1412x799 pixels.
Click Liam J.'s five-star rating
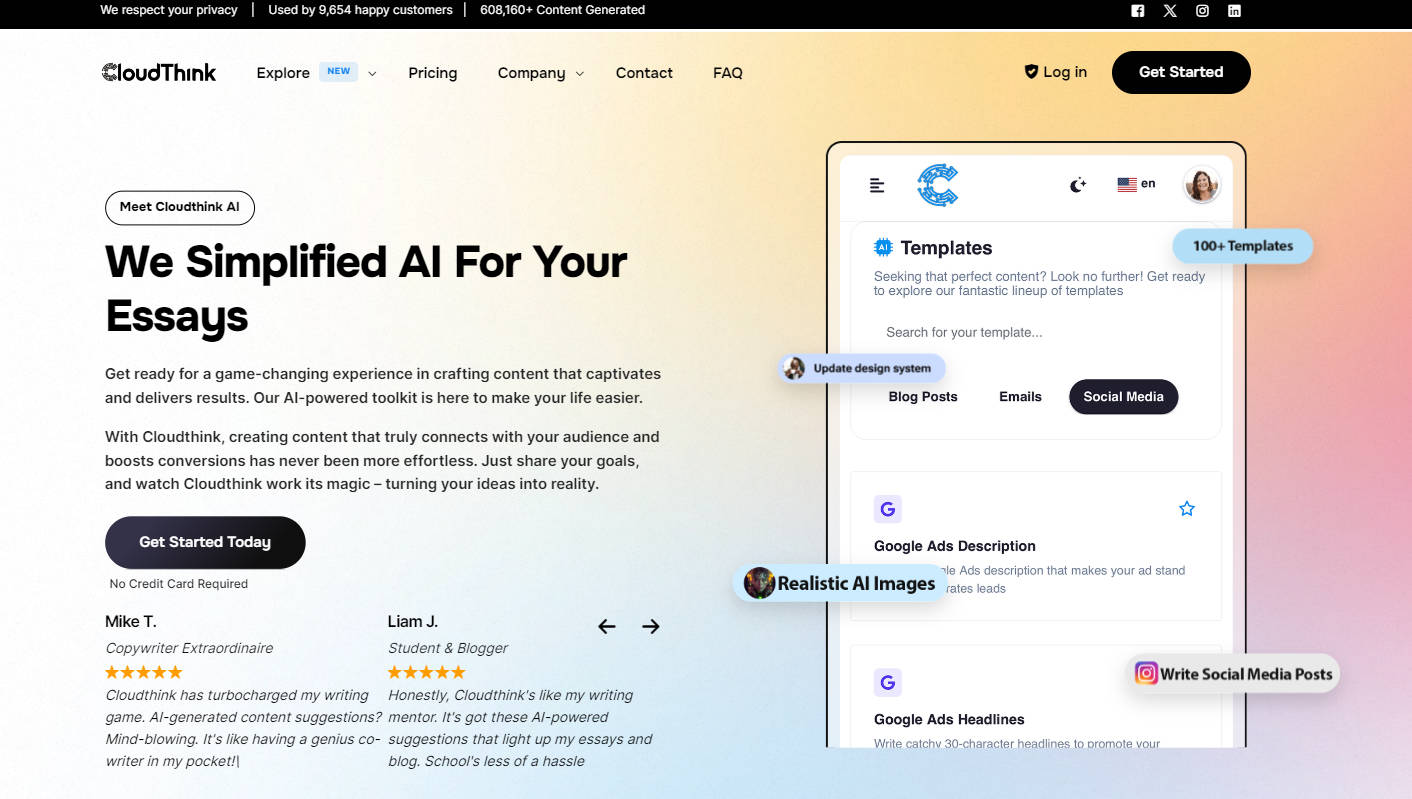click(427, 672)
